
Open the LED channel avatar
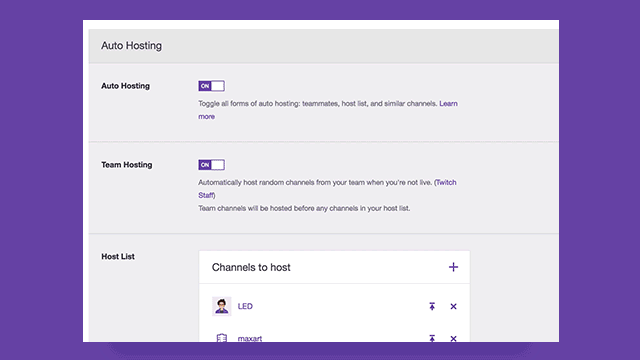click(222, 306)
